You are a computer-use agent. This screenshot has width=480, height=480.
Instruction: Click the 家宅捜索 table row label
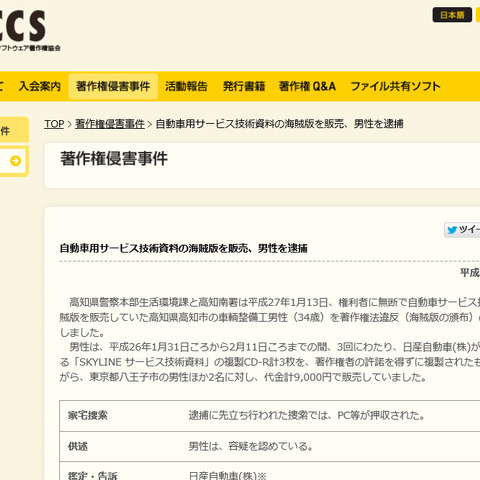point(88,415)
